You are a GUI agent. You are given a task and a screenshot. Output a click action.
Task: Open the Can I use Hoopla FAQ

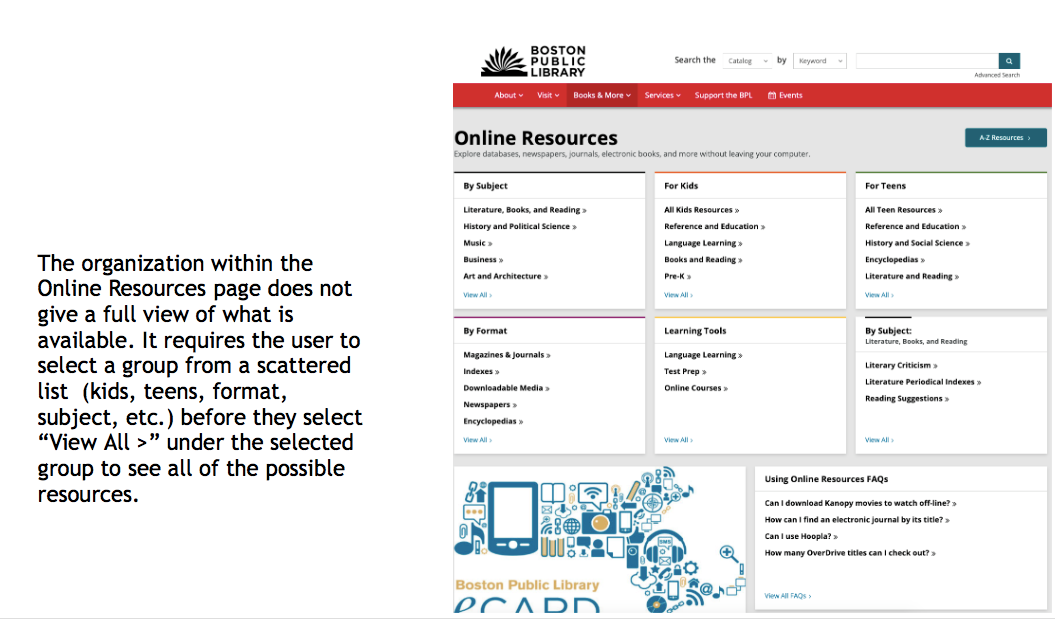click(801, 537)
